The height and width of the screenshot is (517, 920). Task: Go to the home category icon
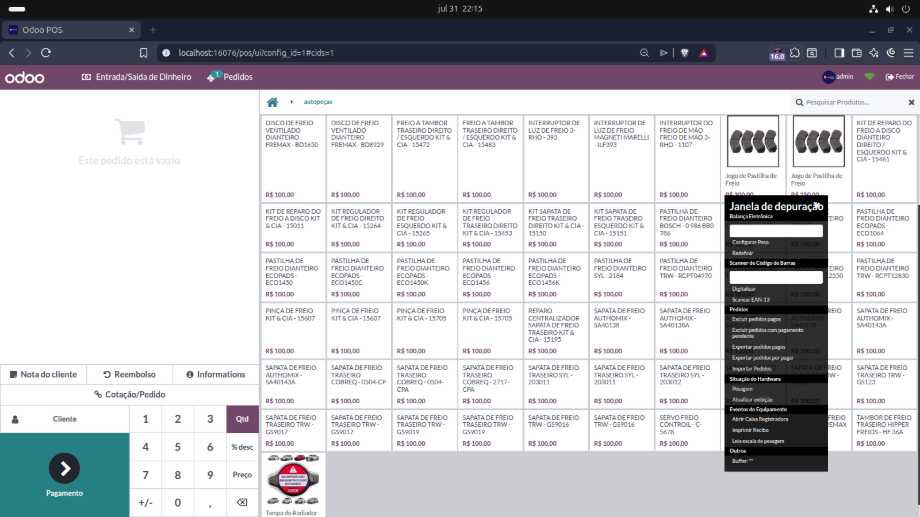(x=272, y=102)
